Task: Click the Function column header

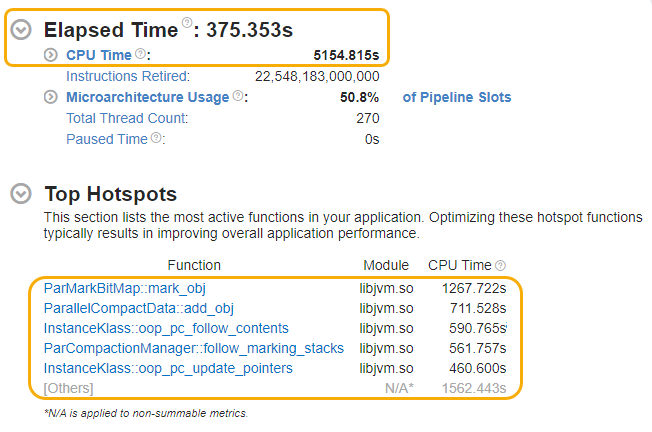Action: pos(194,265)
